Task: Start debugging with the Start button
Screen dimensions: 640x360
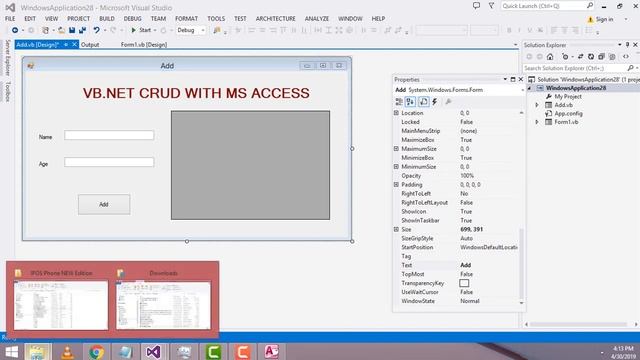Action: coord(141,30)
